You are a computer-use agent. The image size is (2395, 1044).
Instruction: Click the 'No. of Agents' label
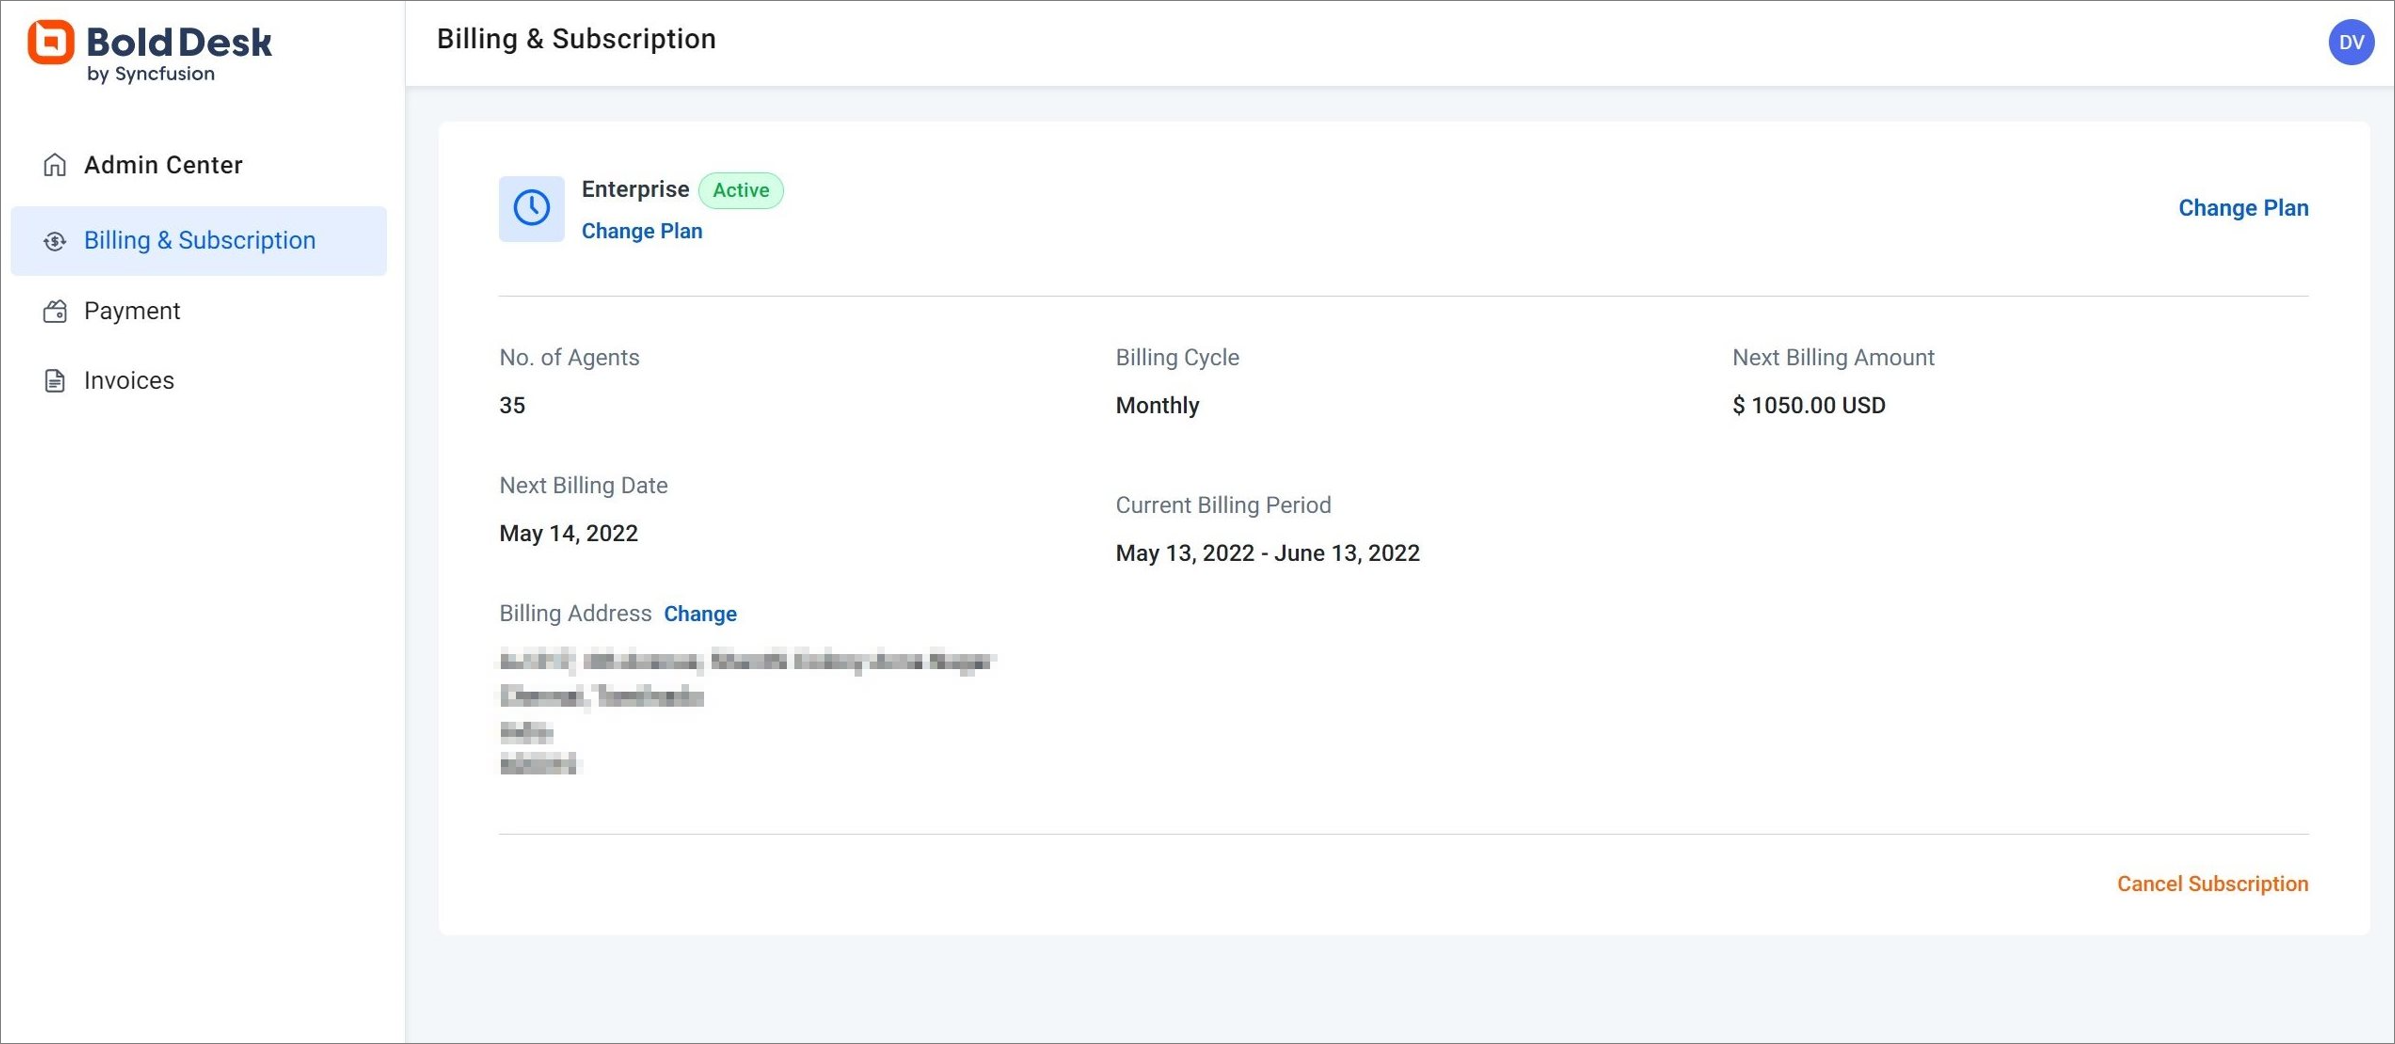coord(569,357)
